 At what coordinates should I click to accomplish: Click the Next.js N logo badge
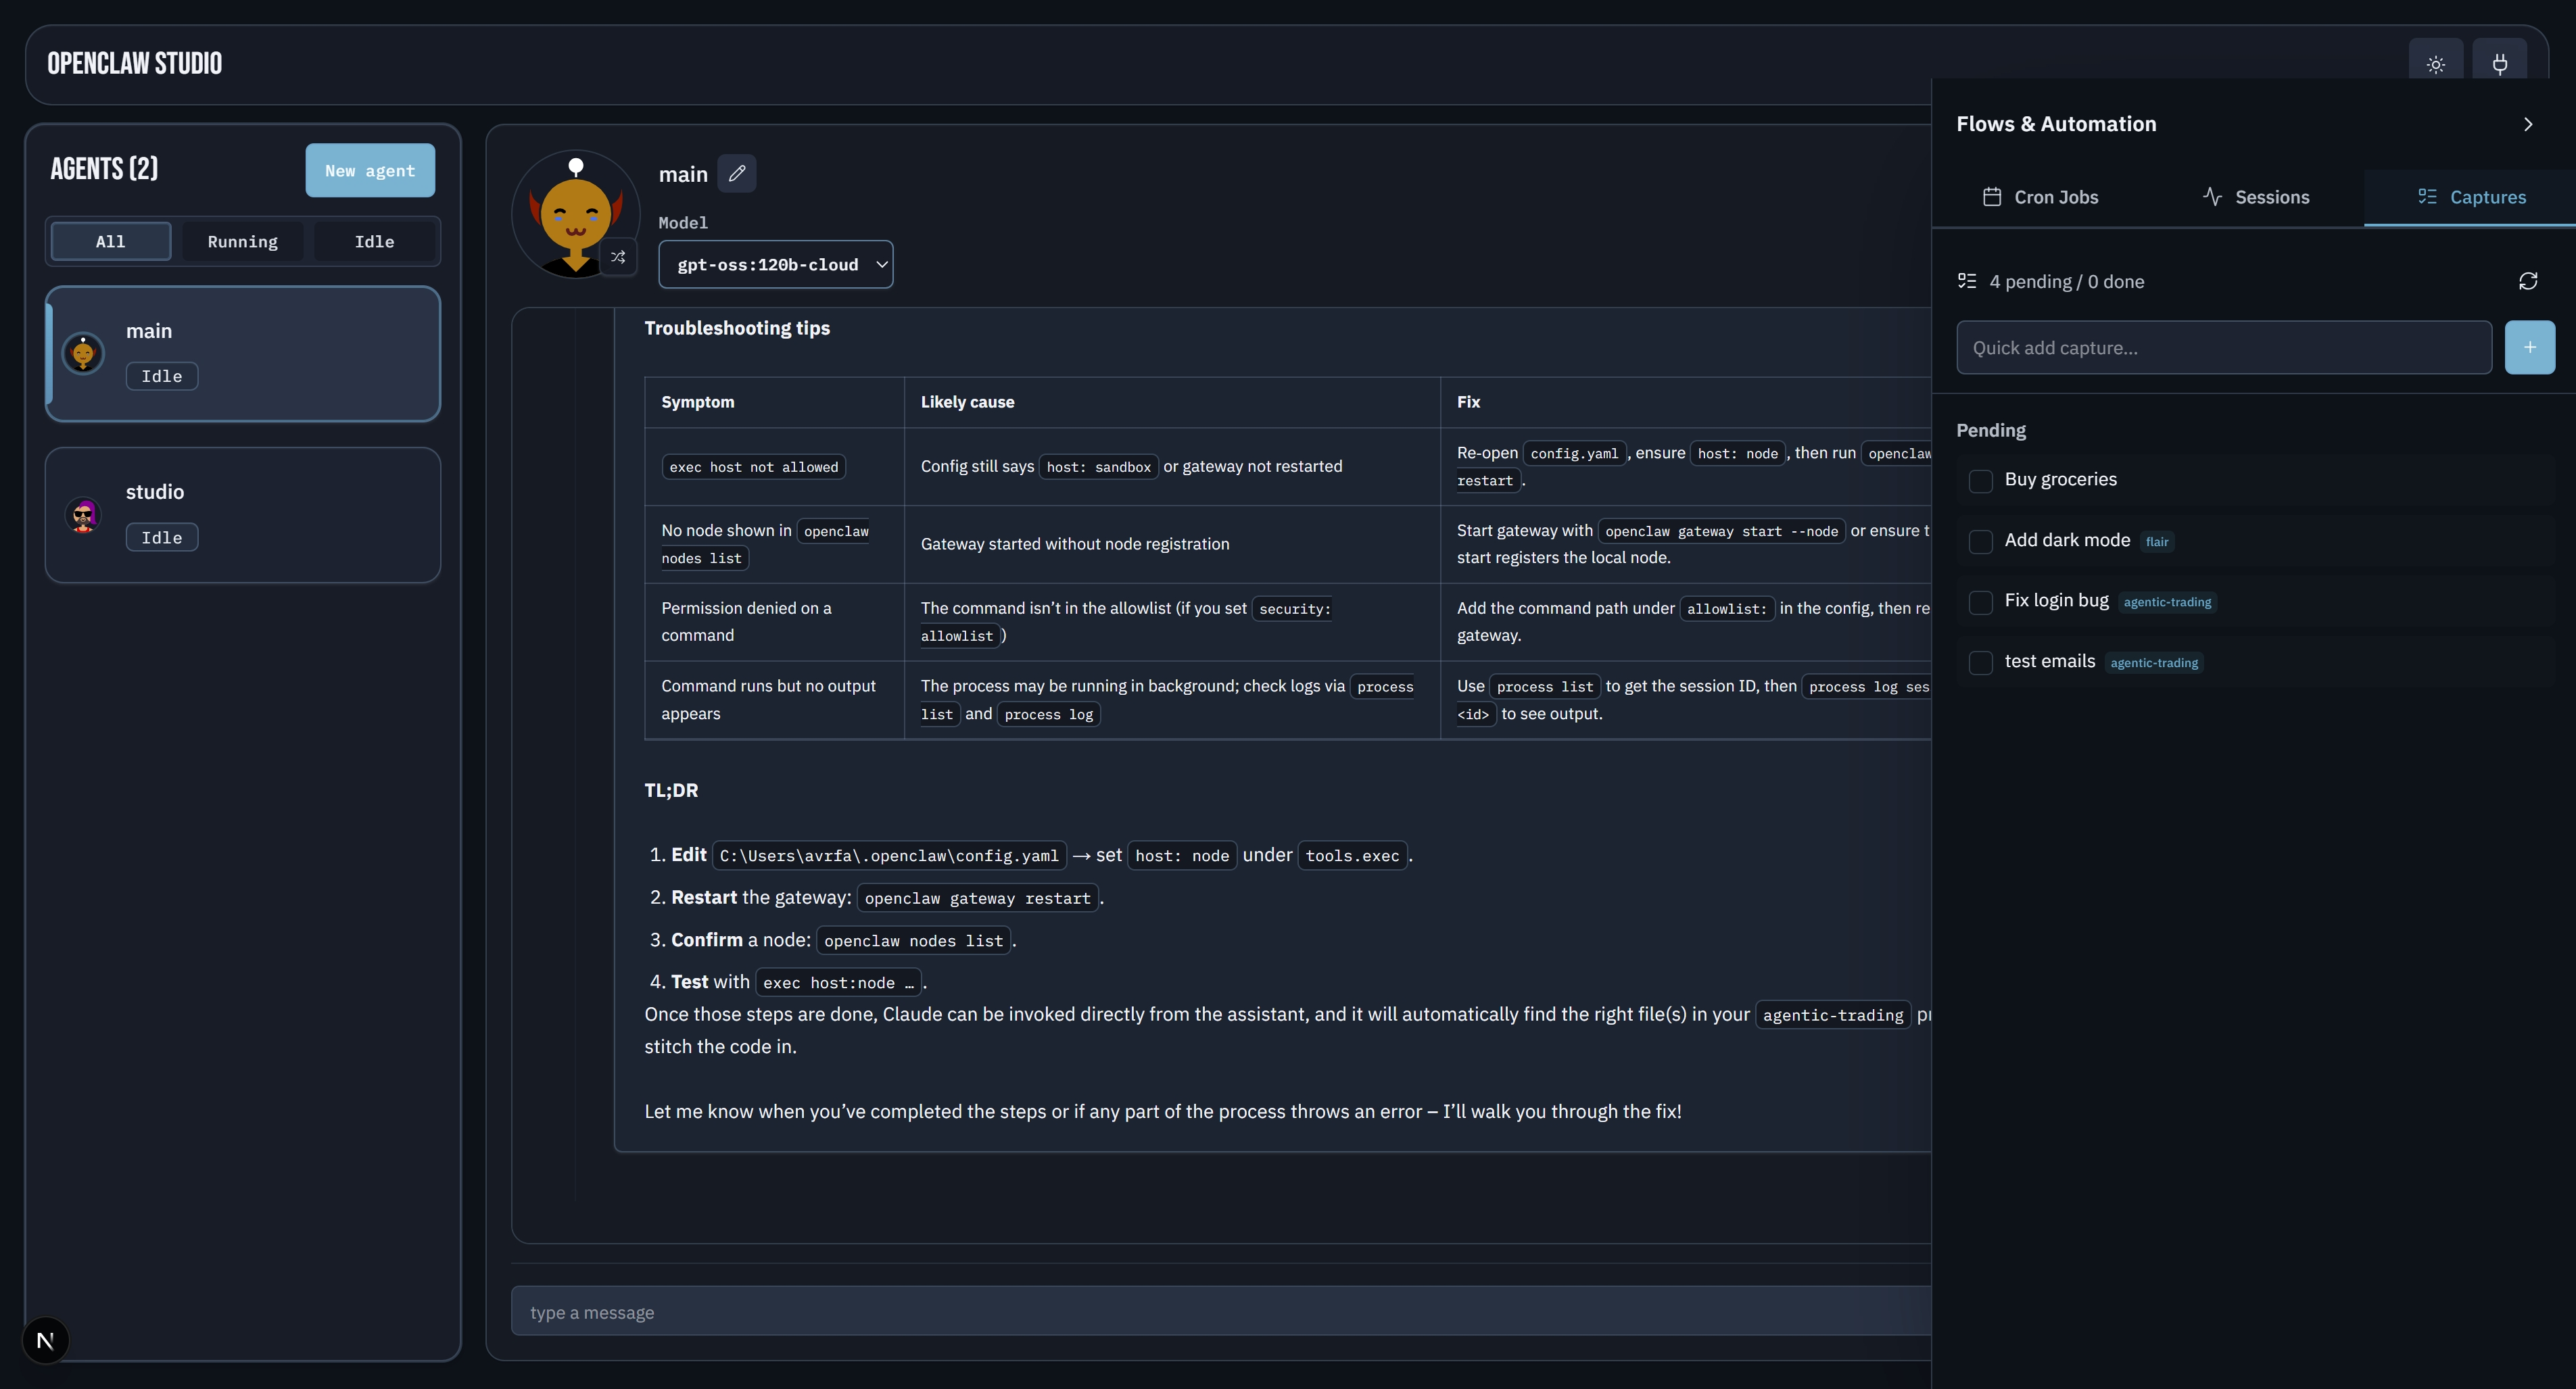pyautogui.click(x=45, y=1340)
